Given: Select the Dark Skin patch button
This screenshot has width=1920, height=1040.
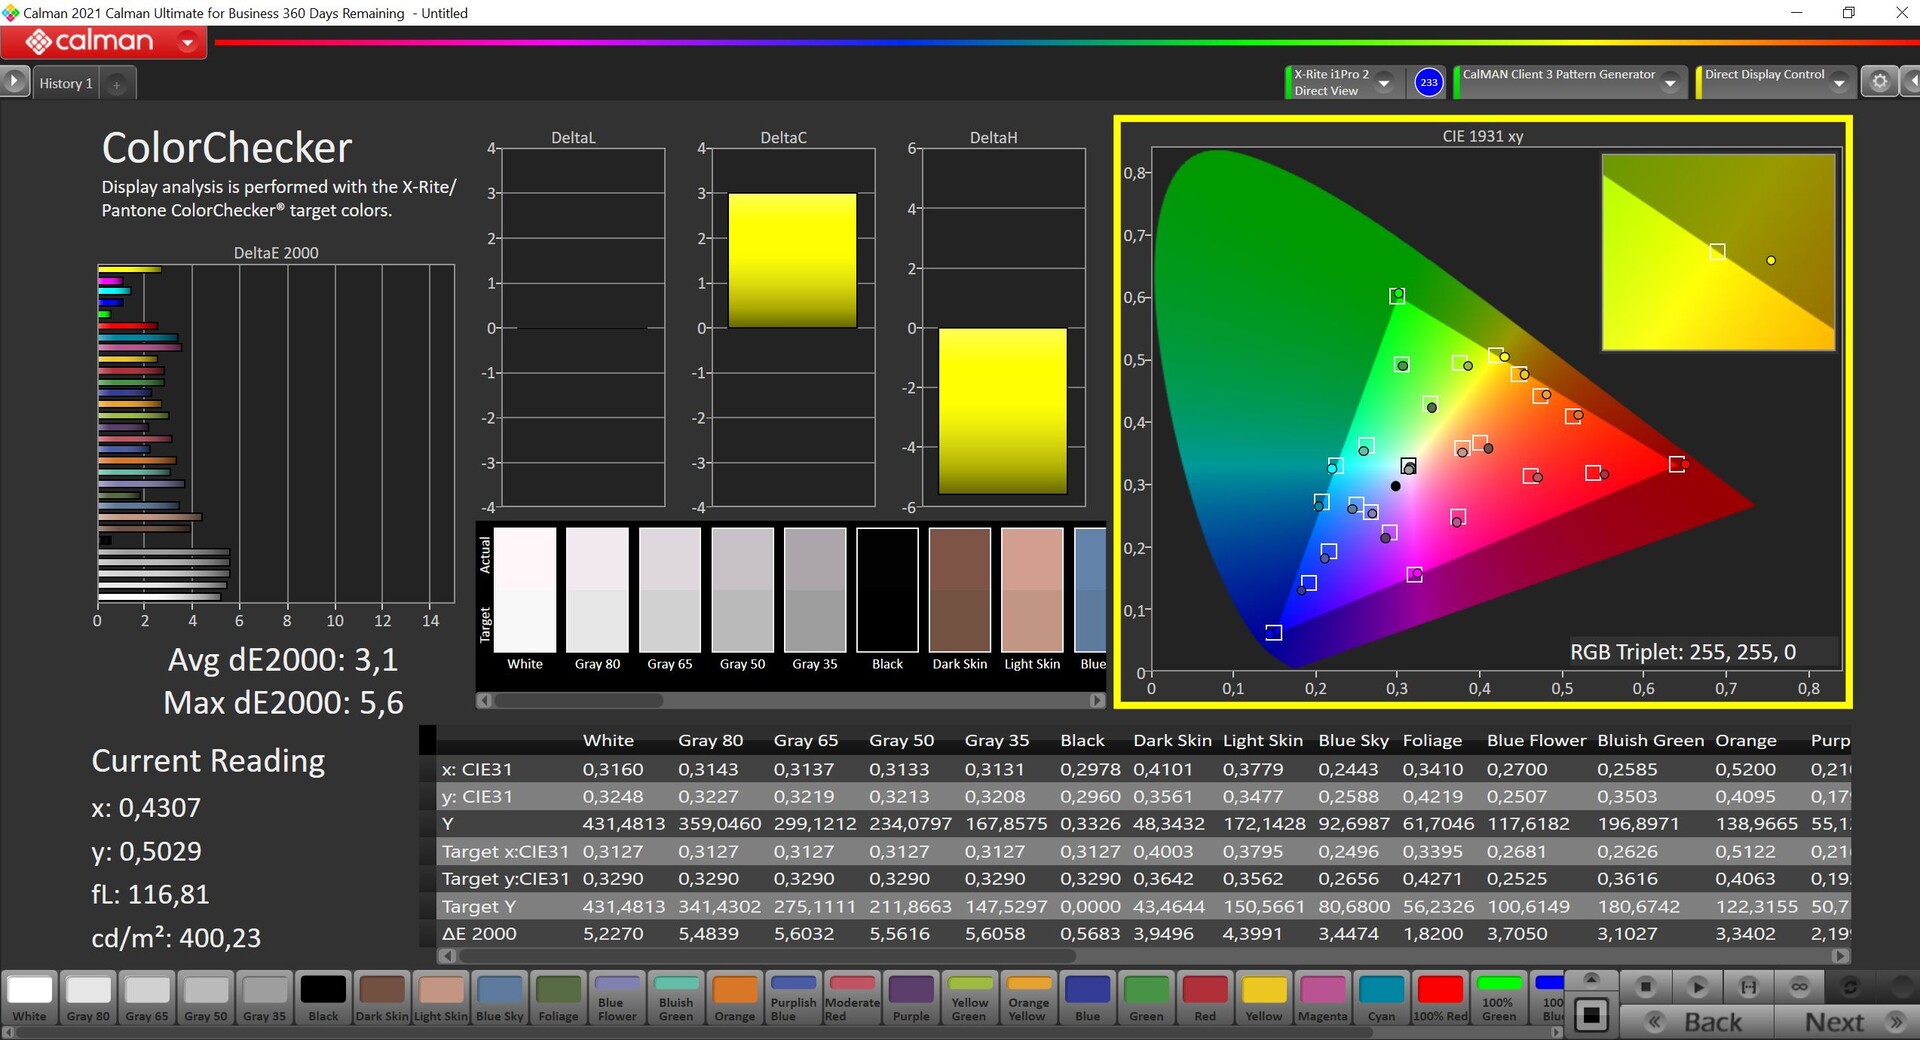Looking at the screenshot, I should coord(382,997).
